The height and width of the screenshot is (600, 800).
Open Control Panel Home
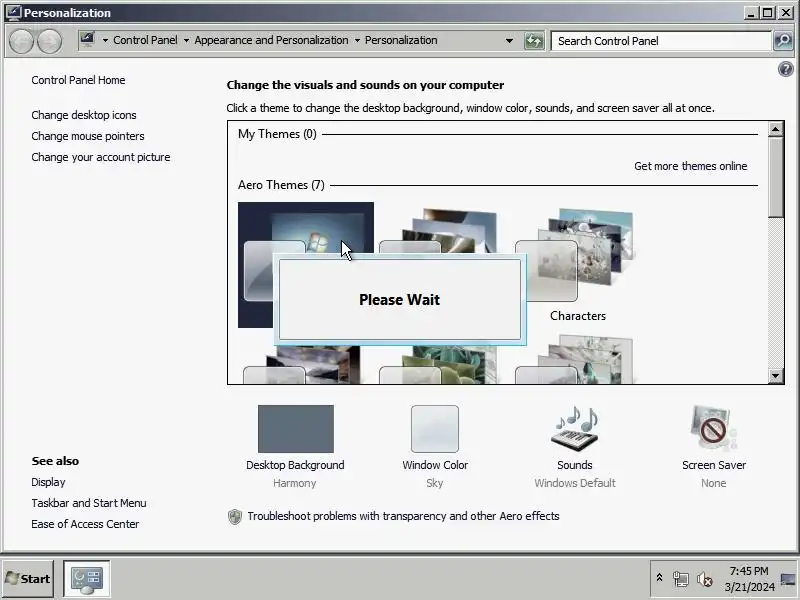(78, 80)
